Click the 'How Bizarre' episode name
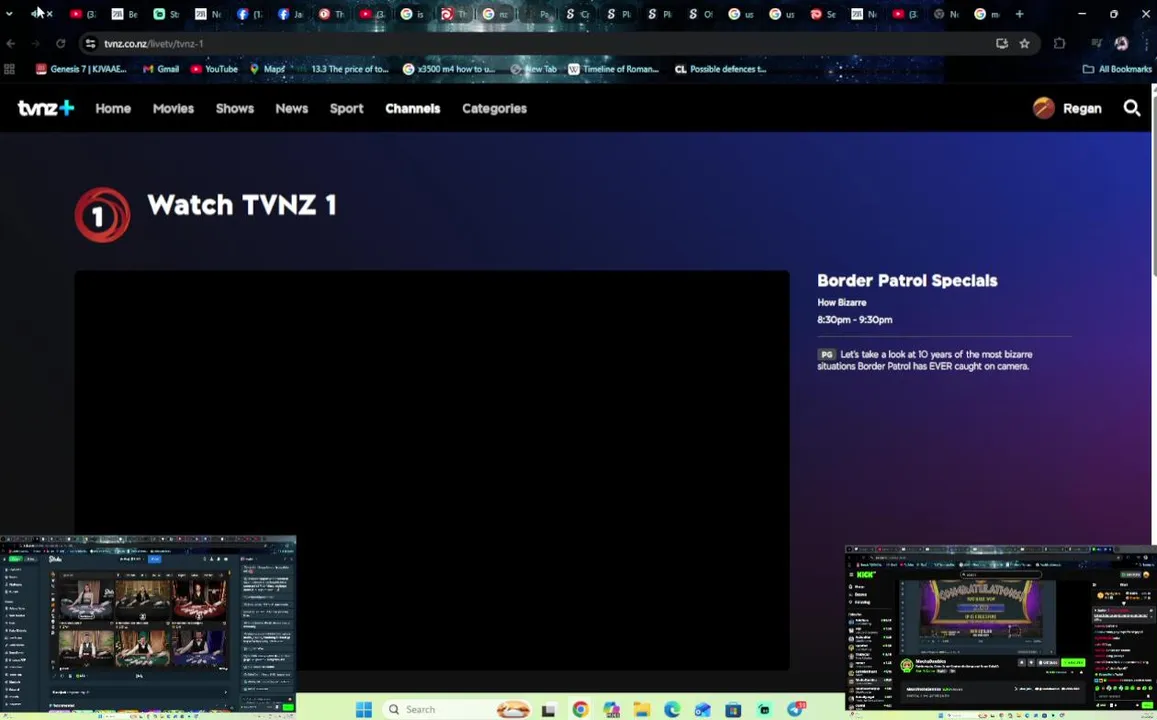1157x720 pixels. (x=841, y=302)
